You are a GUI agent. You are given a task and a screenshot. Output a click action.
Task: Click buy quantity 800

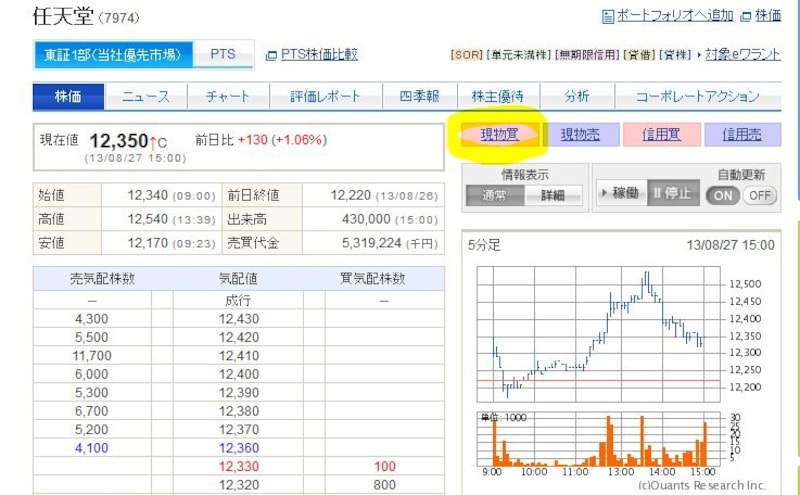coord(384,484)
